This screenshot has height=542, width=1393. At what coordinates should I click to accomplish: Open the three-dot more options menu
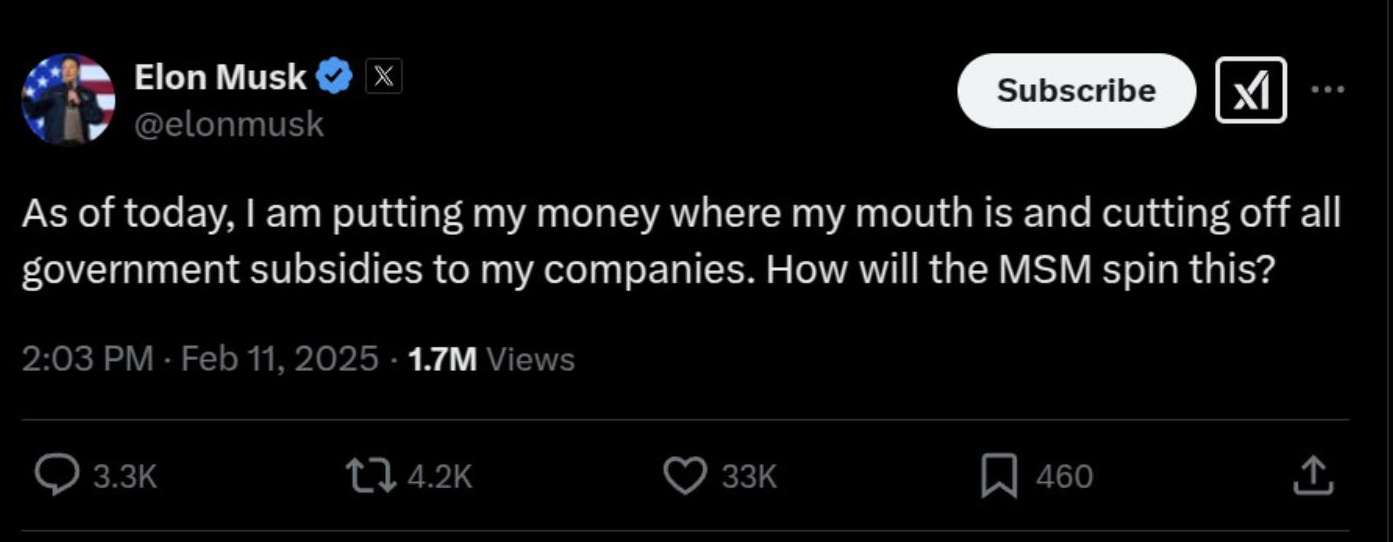click(1327, 89)
